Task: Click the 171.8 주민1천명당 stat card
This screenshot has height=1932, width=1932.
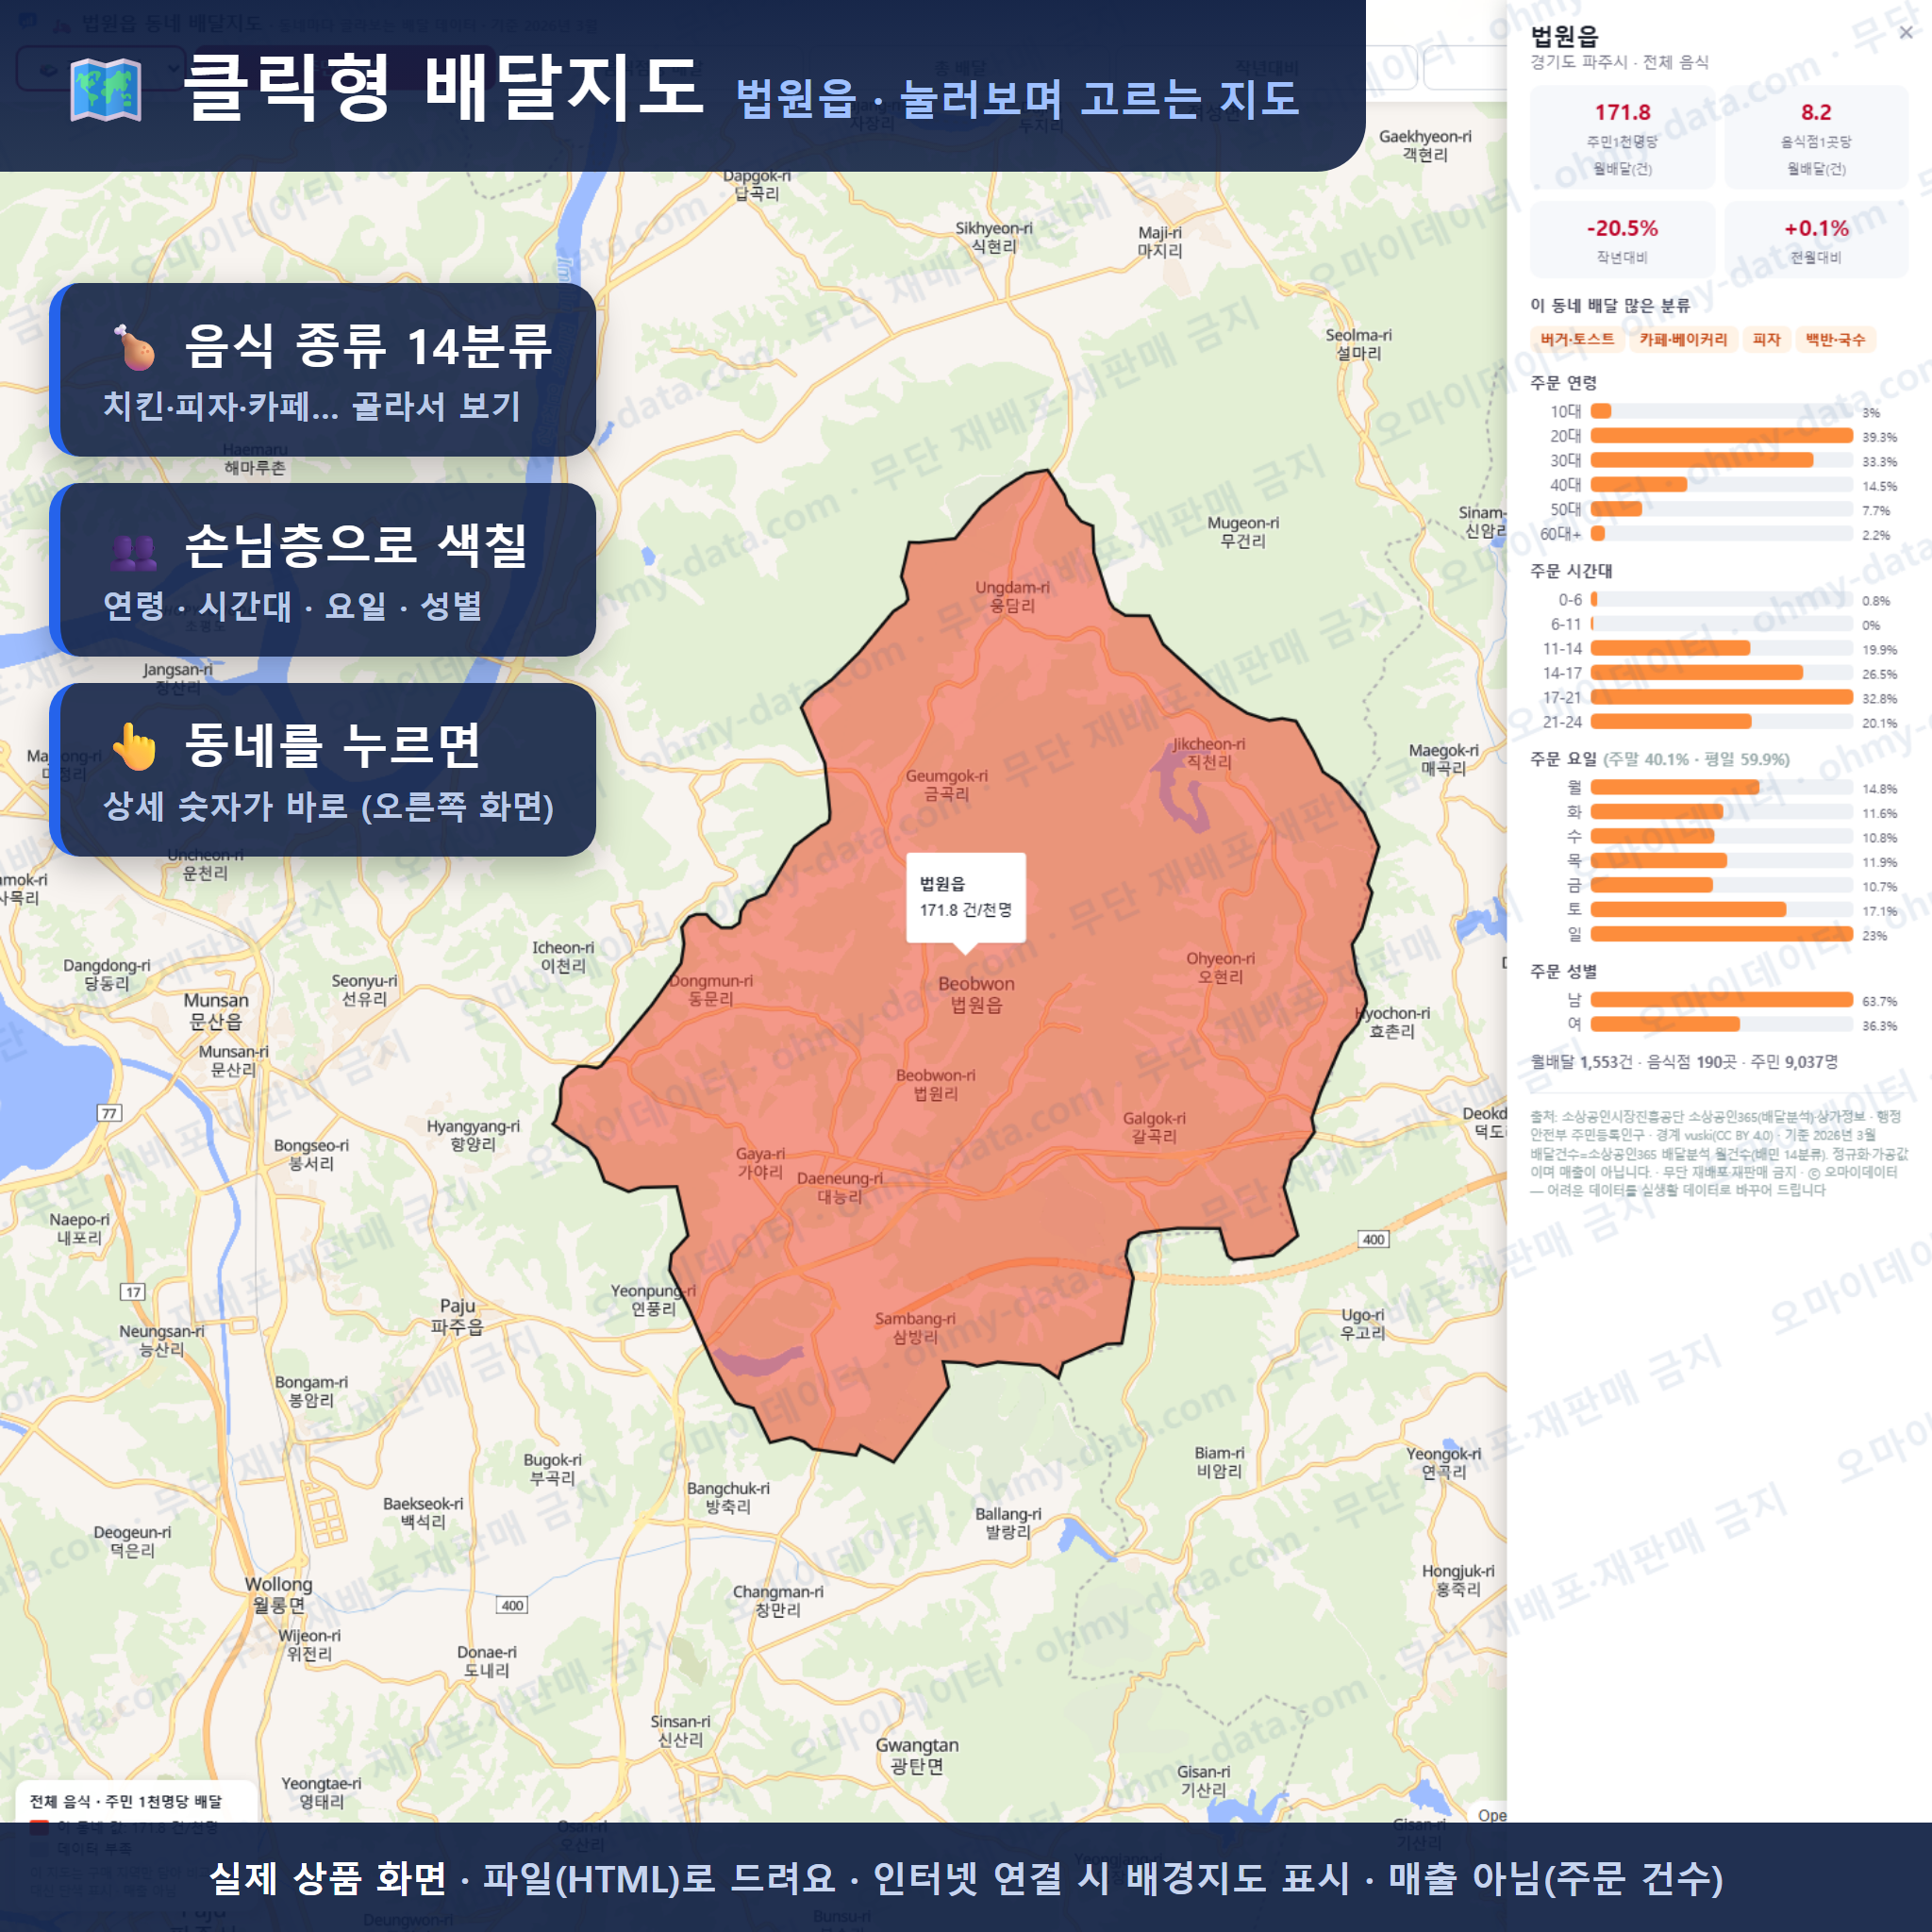Action: [1622, 137]
